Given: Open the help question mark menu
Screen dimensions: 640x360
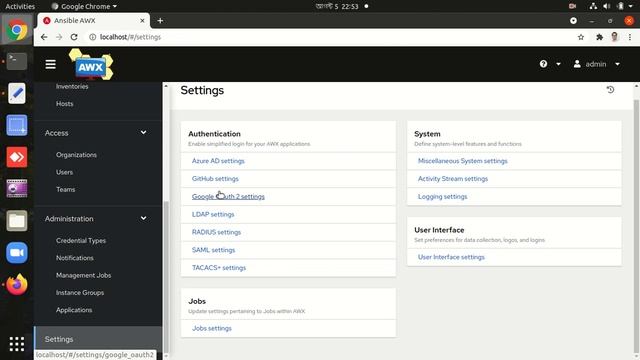Looking at the screenshot, I should point(543,64).
